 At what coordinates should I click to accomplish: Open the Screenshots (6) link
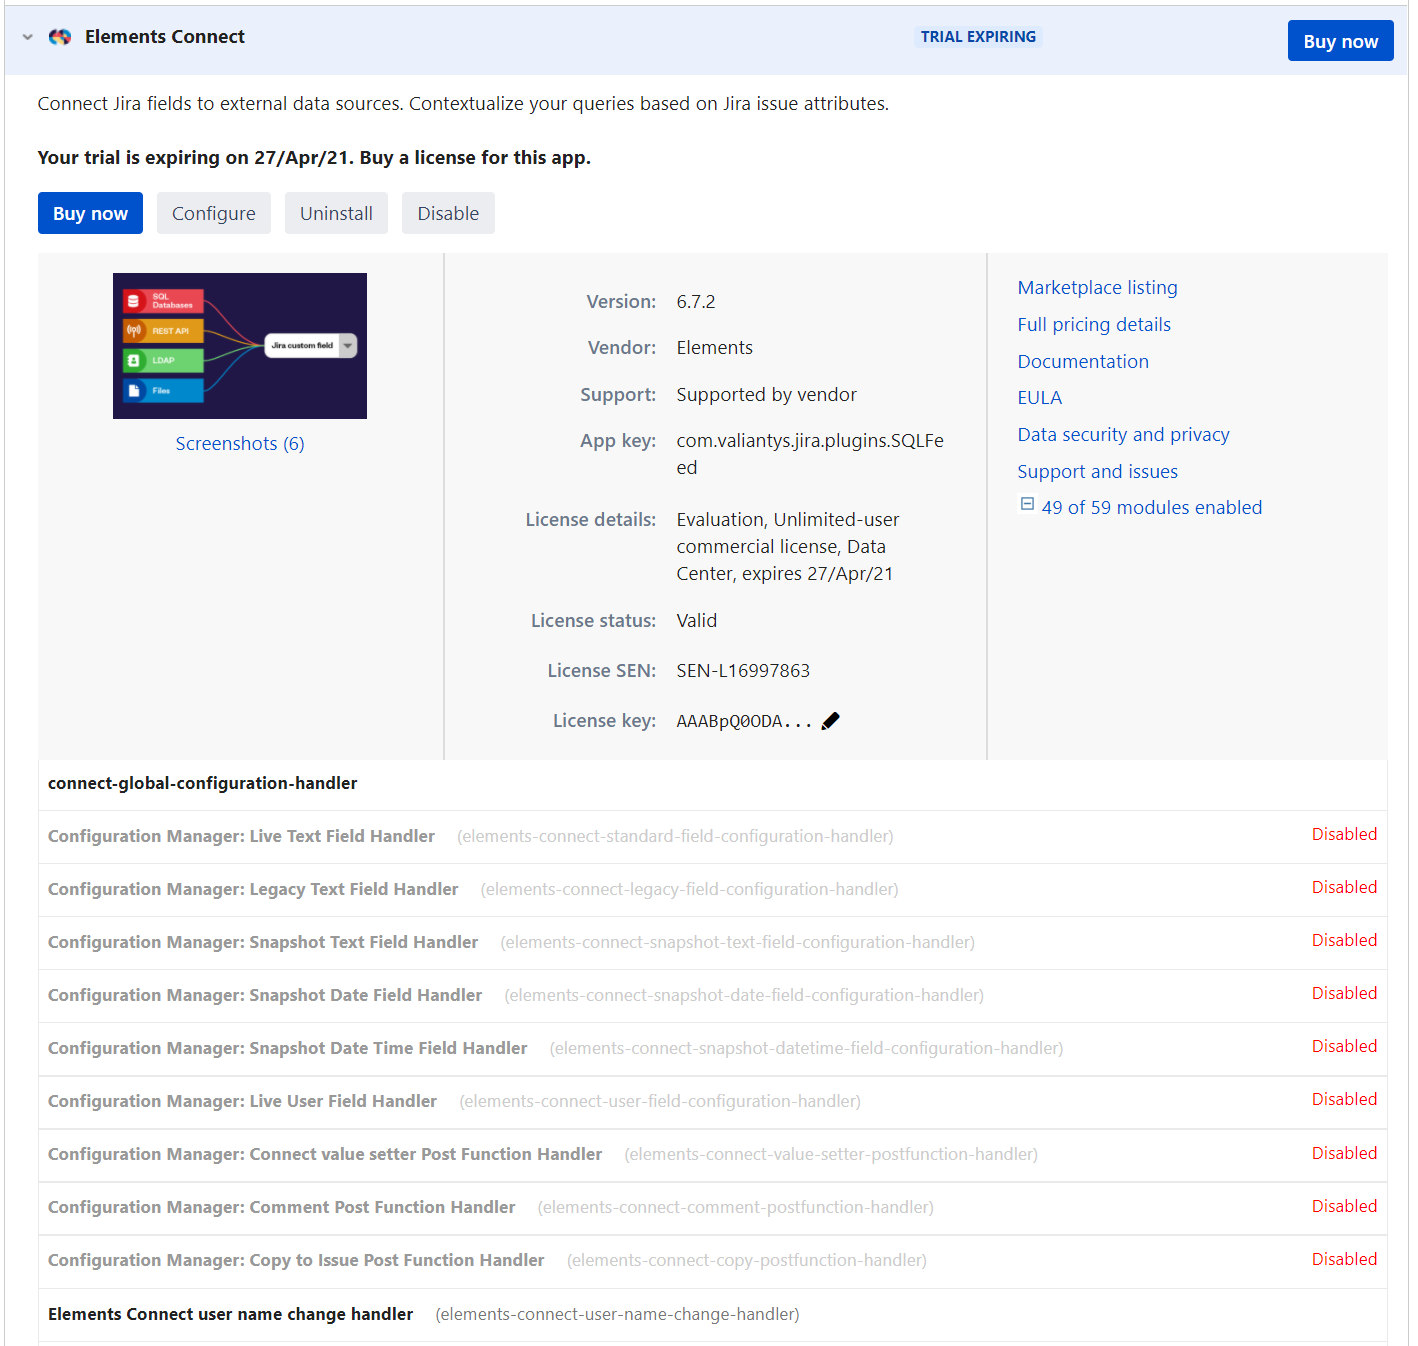240,444
